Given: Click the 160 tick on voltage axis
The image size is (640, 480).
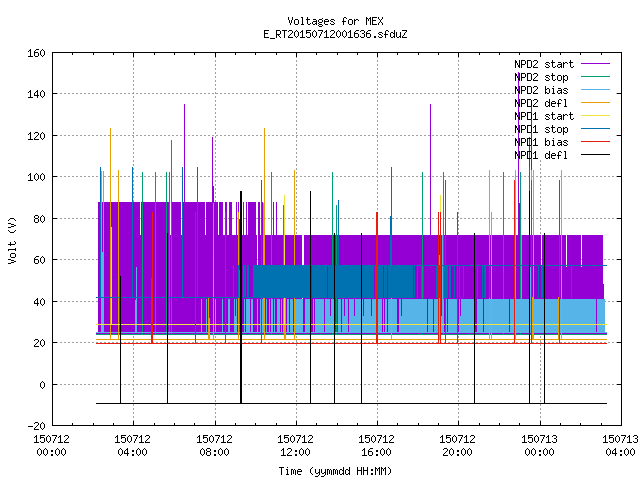Looking at the screenshot, I should tap(36, 53).
